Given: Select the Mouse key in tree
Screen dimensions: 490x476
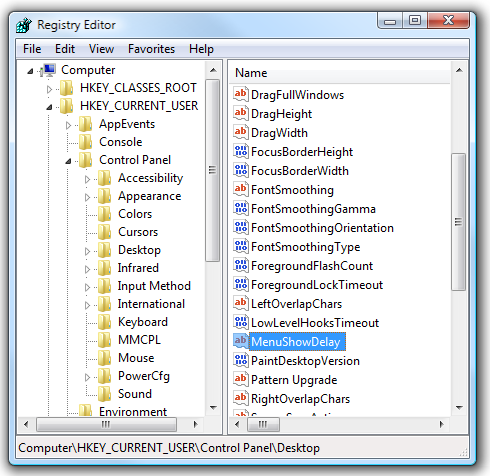Looking at the screenshot, I should click(136, 358).
